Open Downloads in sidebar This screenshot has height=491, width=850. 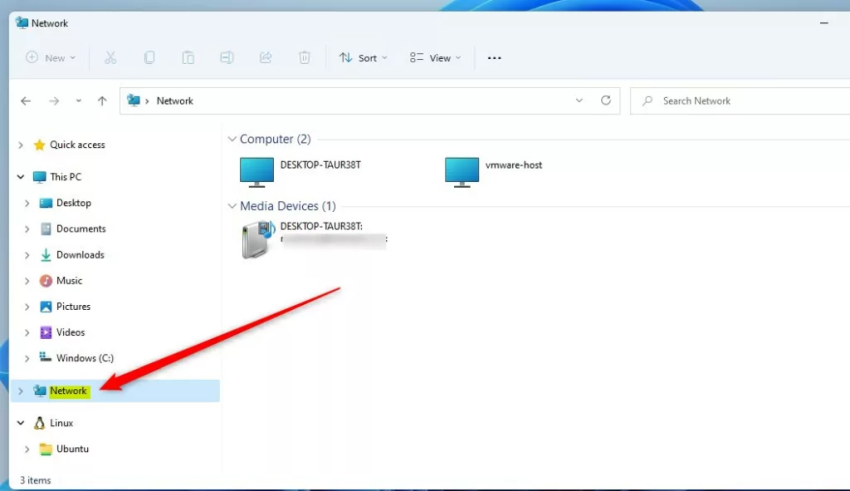coord(80,255)
